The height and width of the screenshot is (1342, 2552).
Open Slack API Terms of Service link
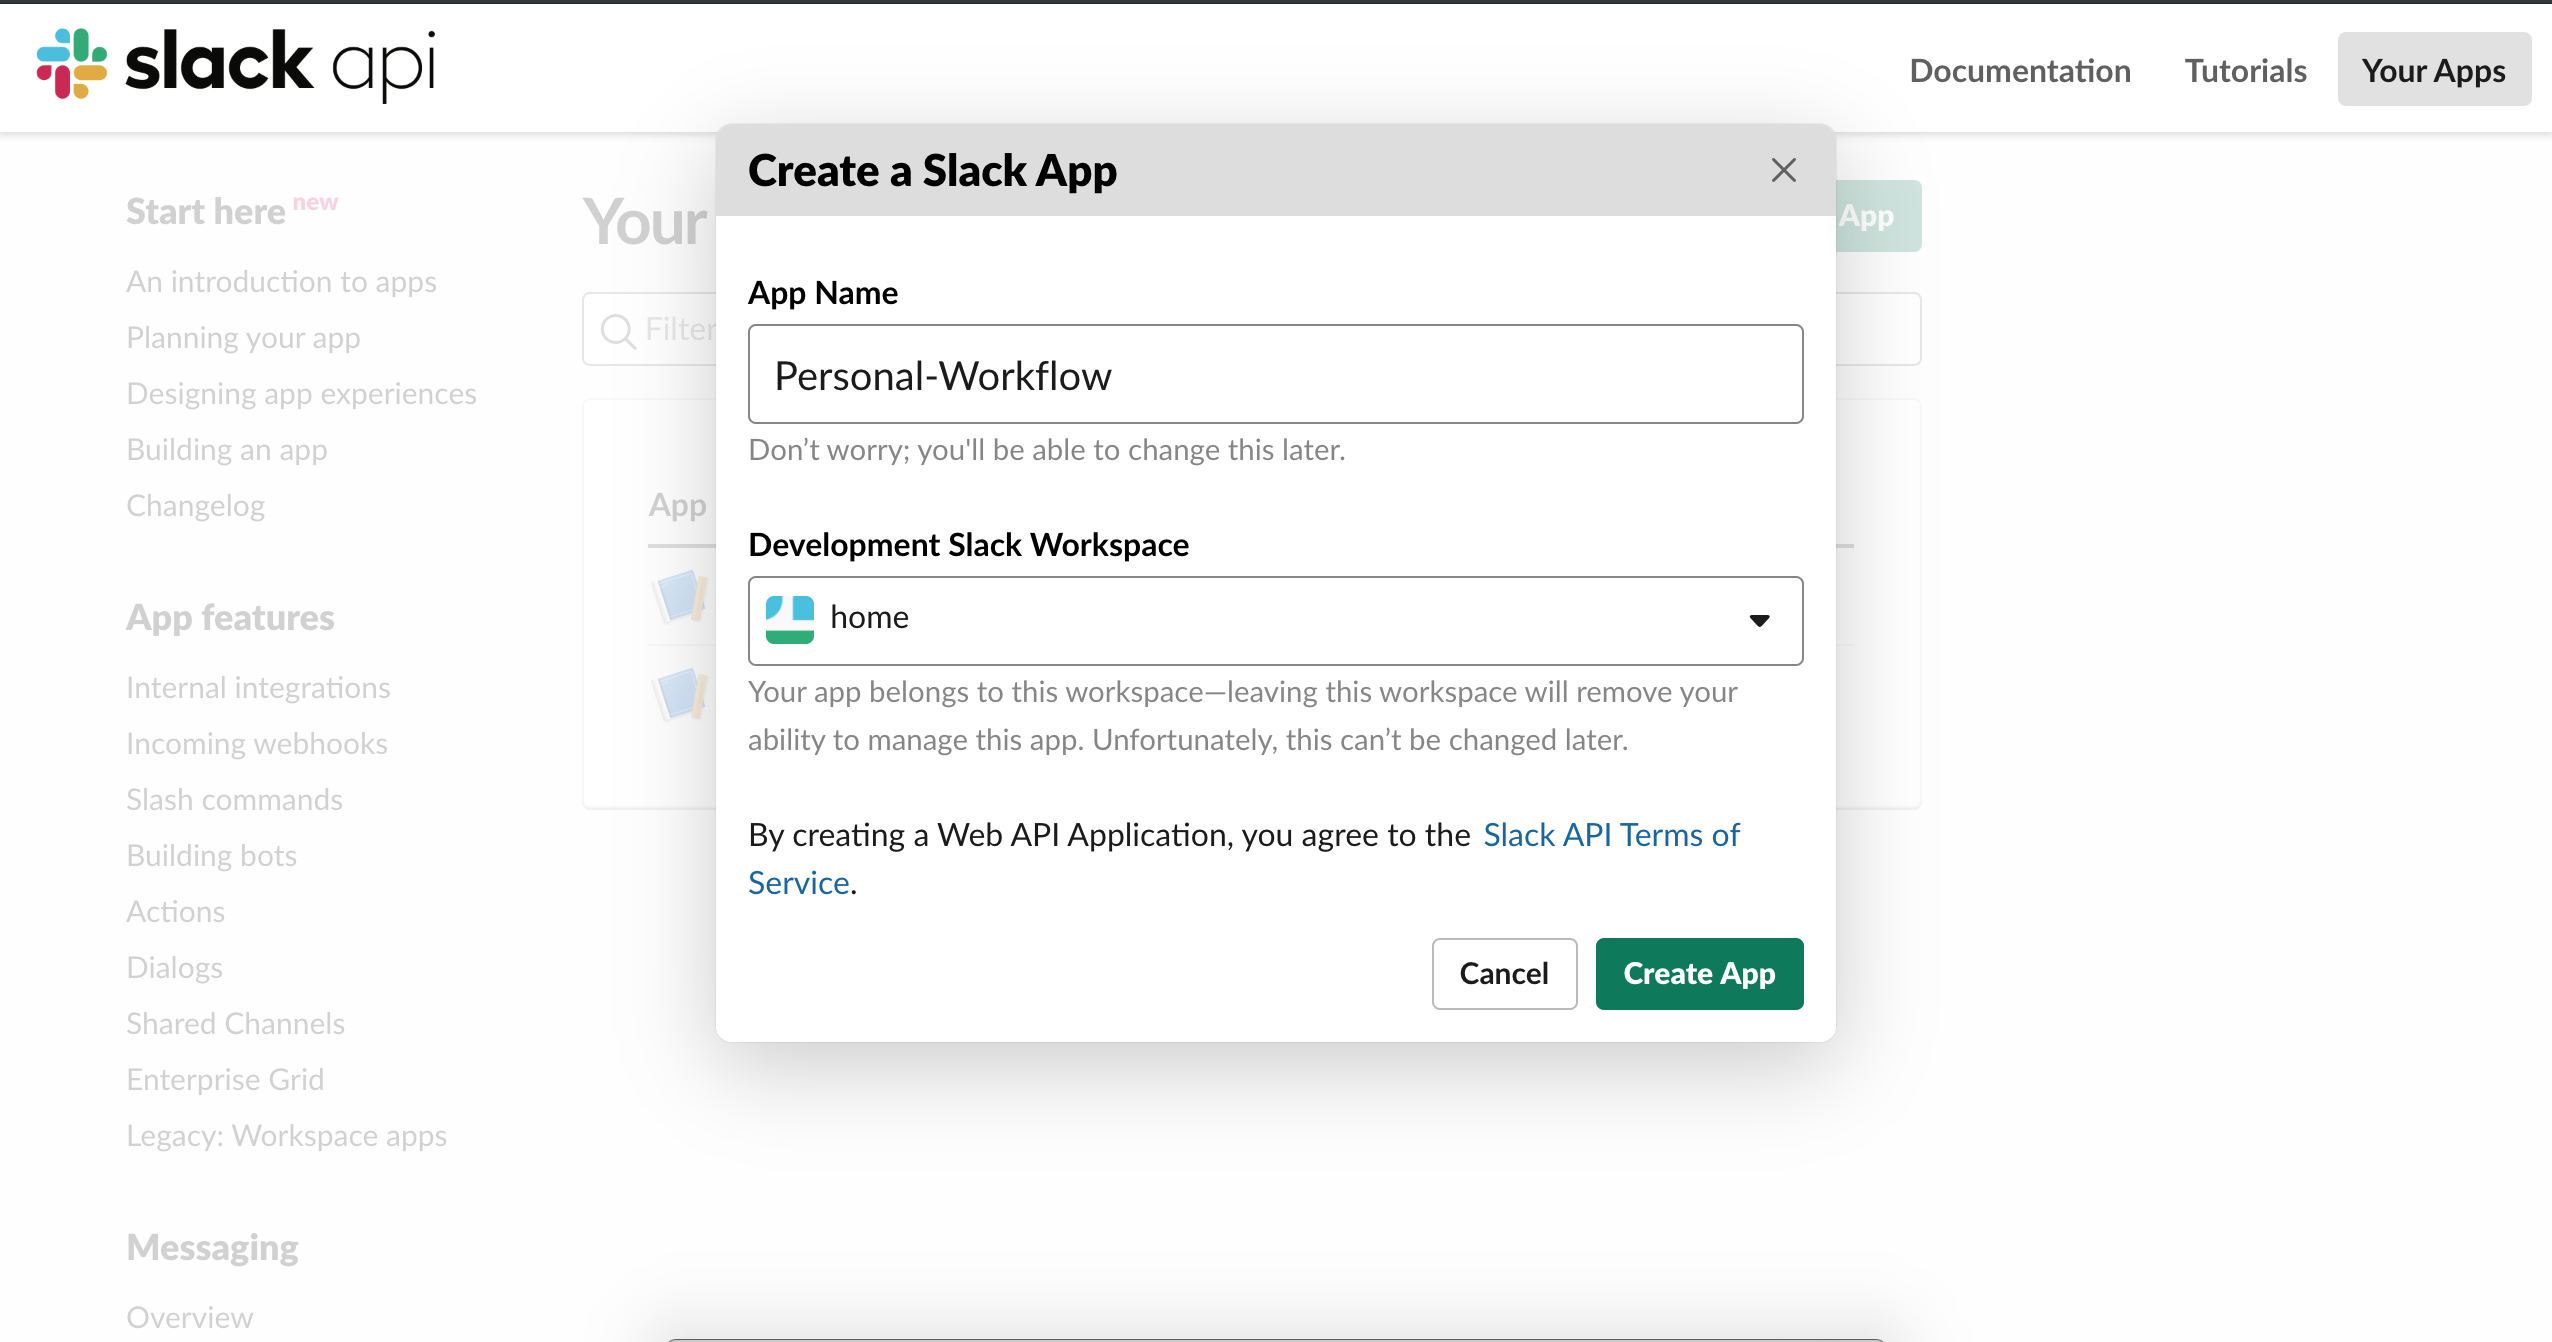coord(1610,835)
